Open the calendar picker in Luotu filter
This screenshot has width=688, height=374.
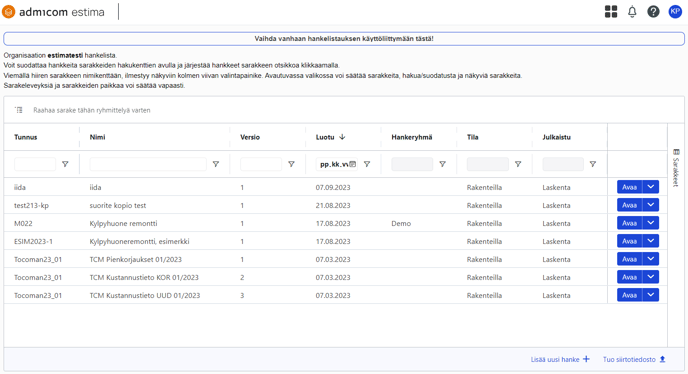click(x=352, y=164)
